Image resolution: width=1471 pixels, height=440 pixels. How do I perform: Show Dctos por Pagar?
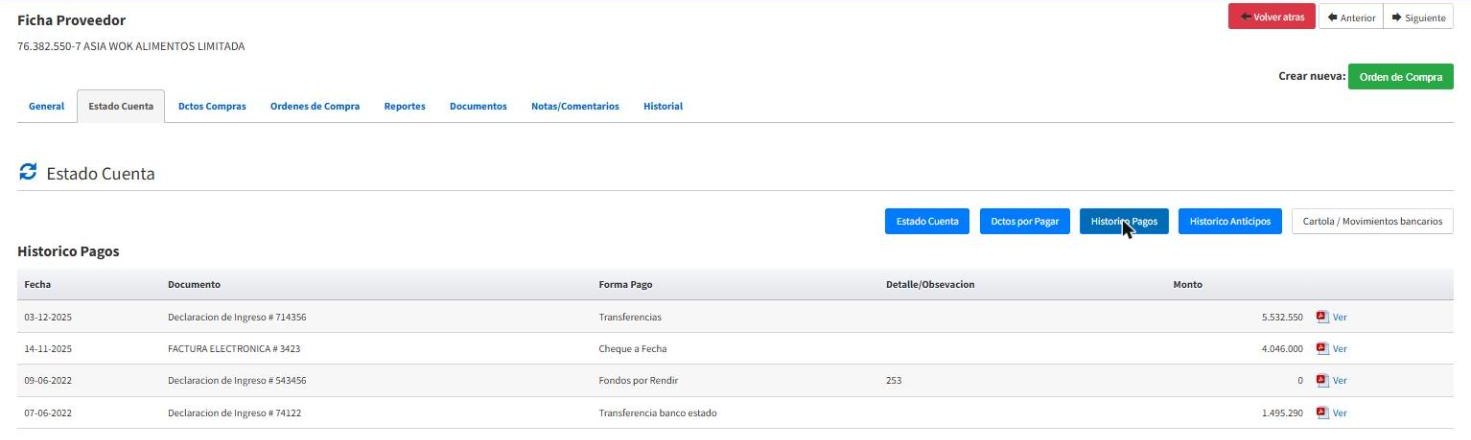coord(1025,222)
